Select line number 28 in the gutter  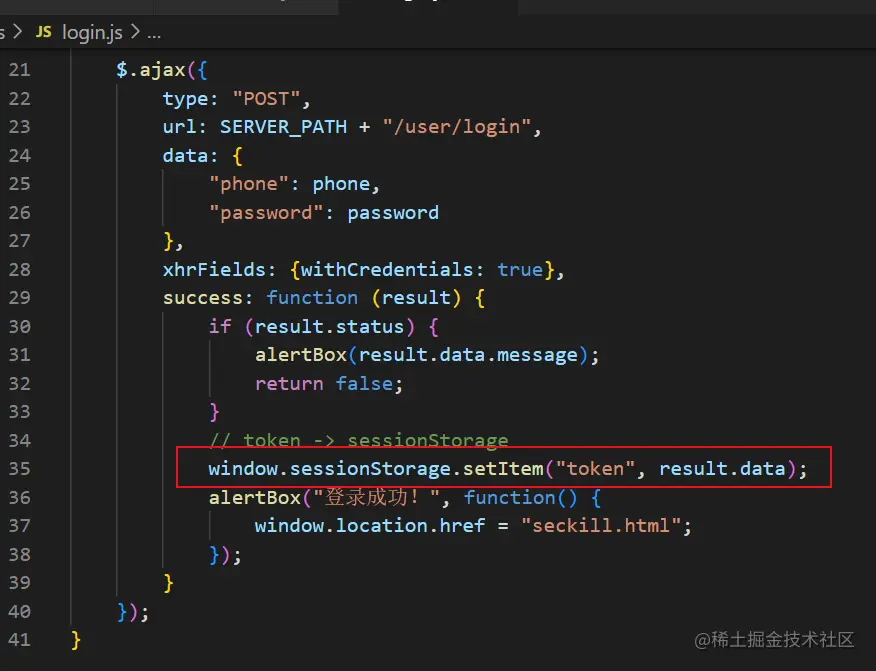coord(20,269)
